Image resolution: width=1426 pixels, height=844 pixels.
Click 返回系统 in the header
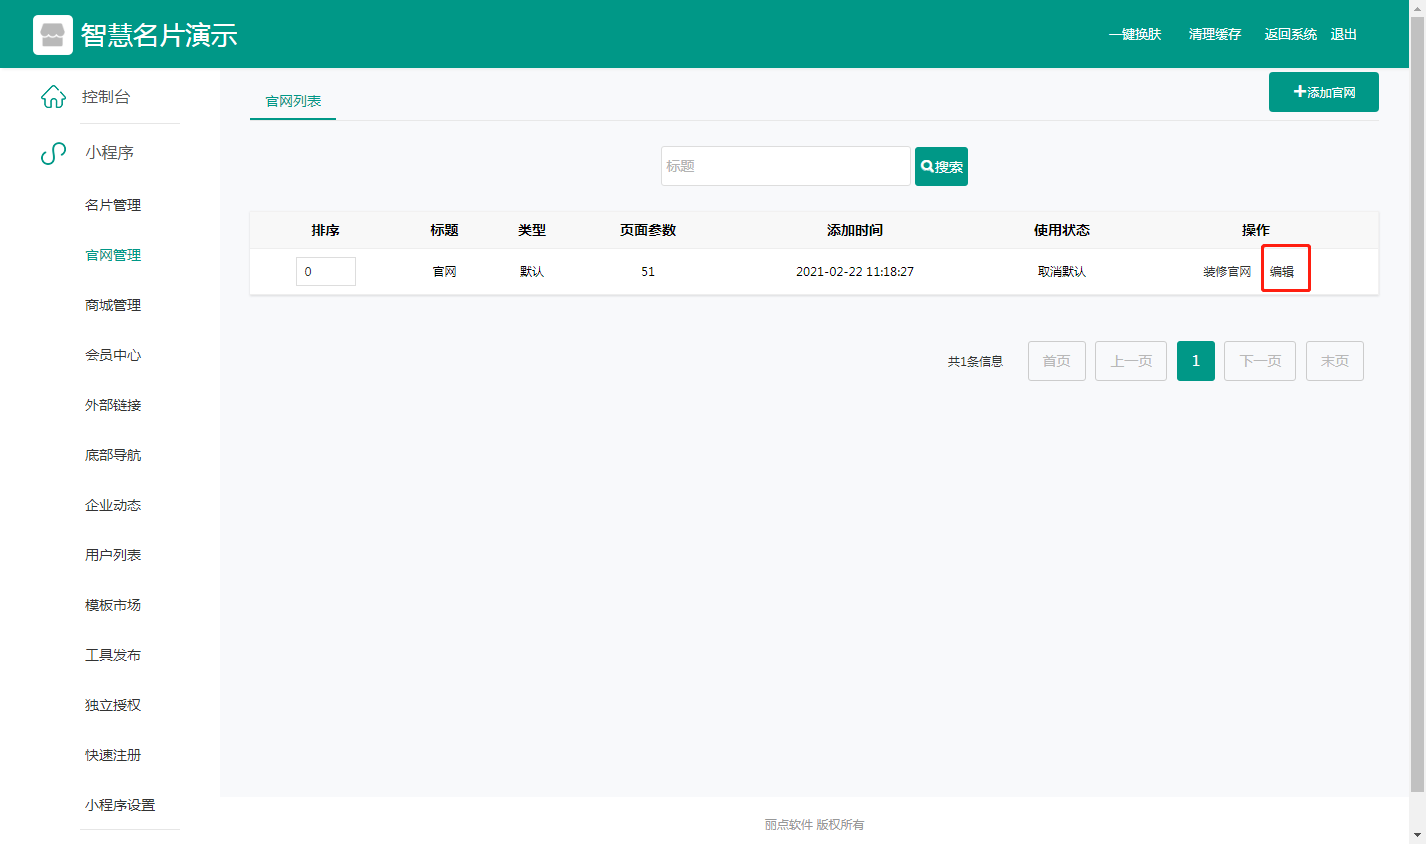(1291, 34)
